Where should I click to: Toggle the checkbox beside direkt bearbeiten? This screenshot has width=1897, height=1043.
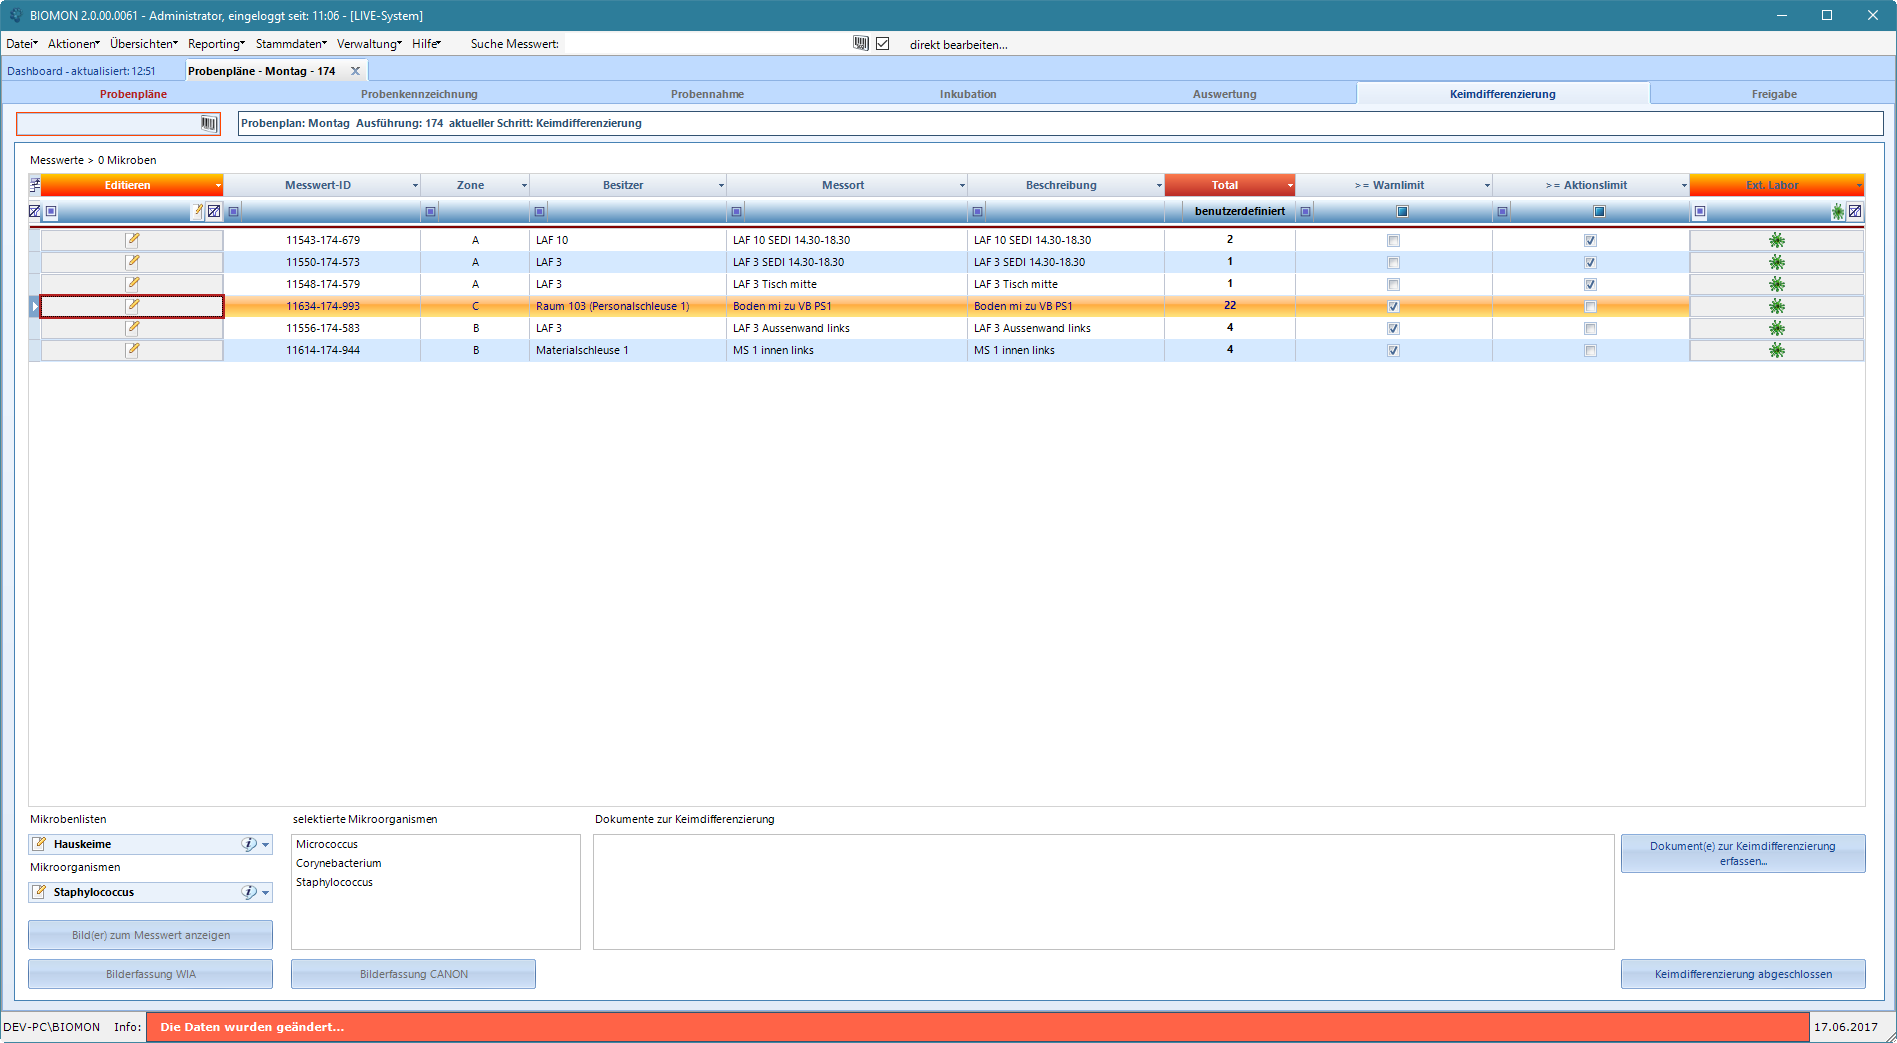click(x=883, y=43)
